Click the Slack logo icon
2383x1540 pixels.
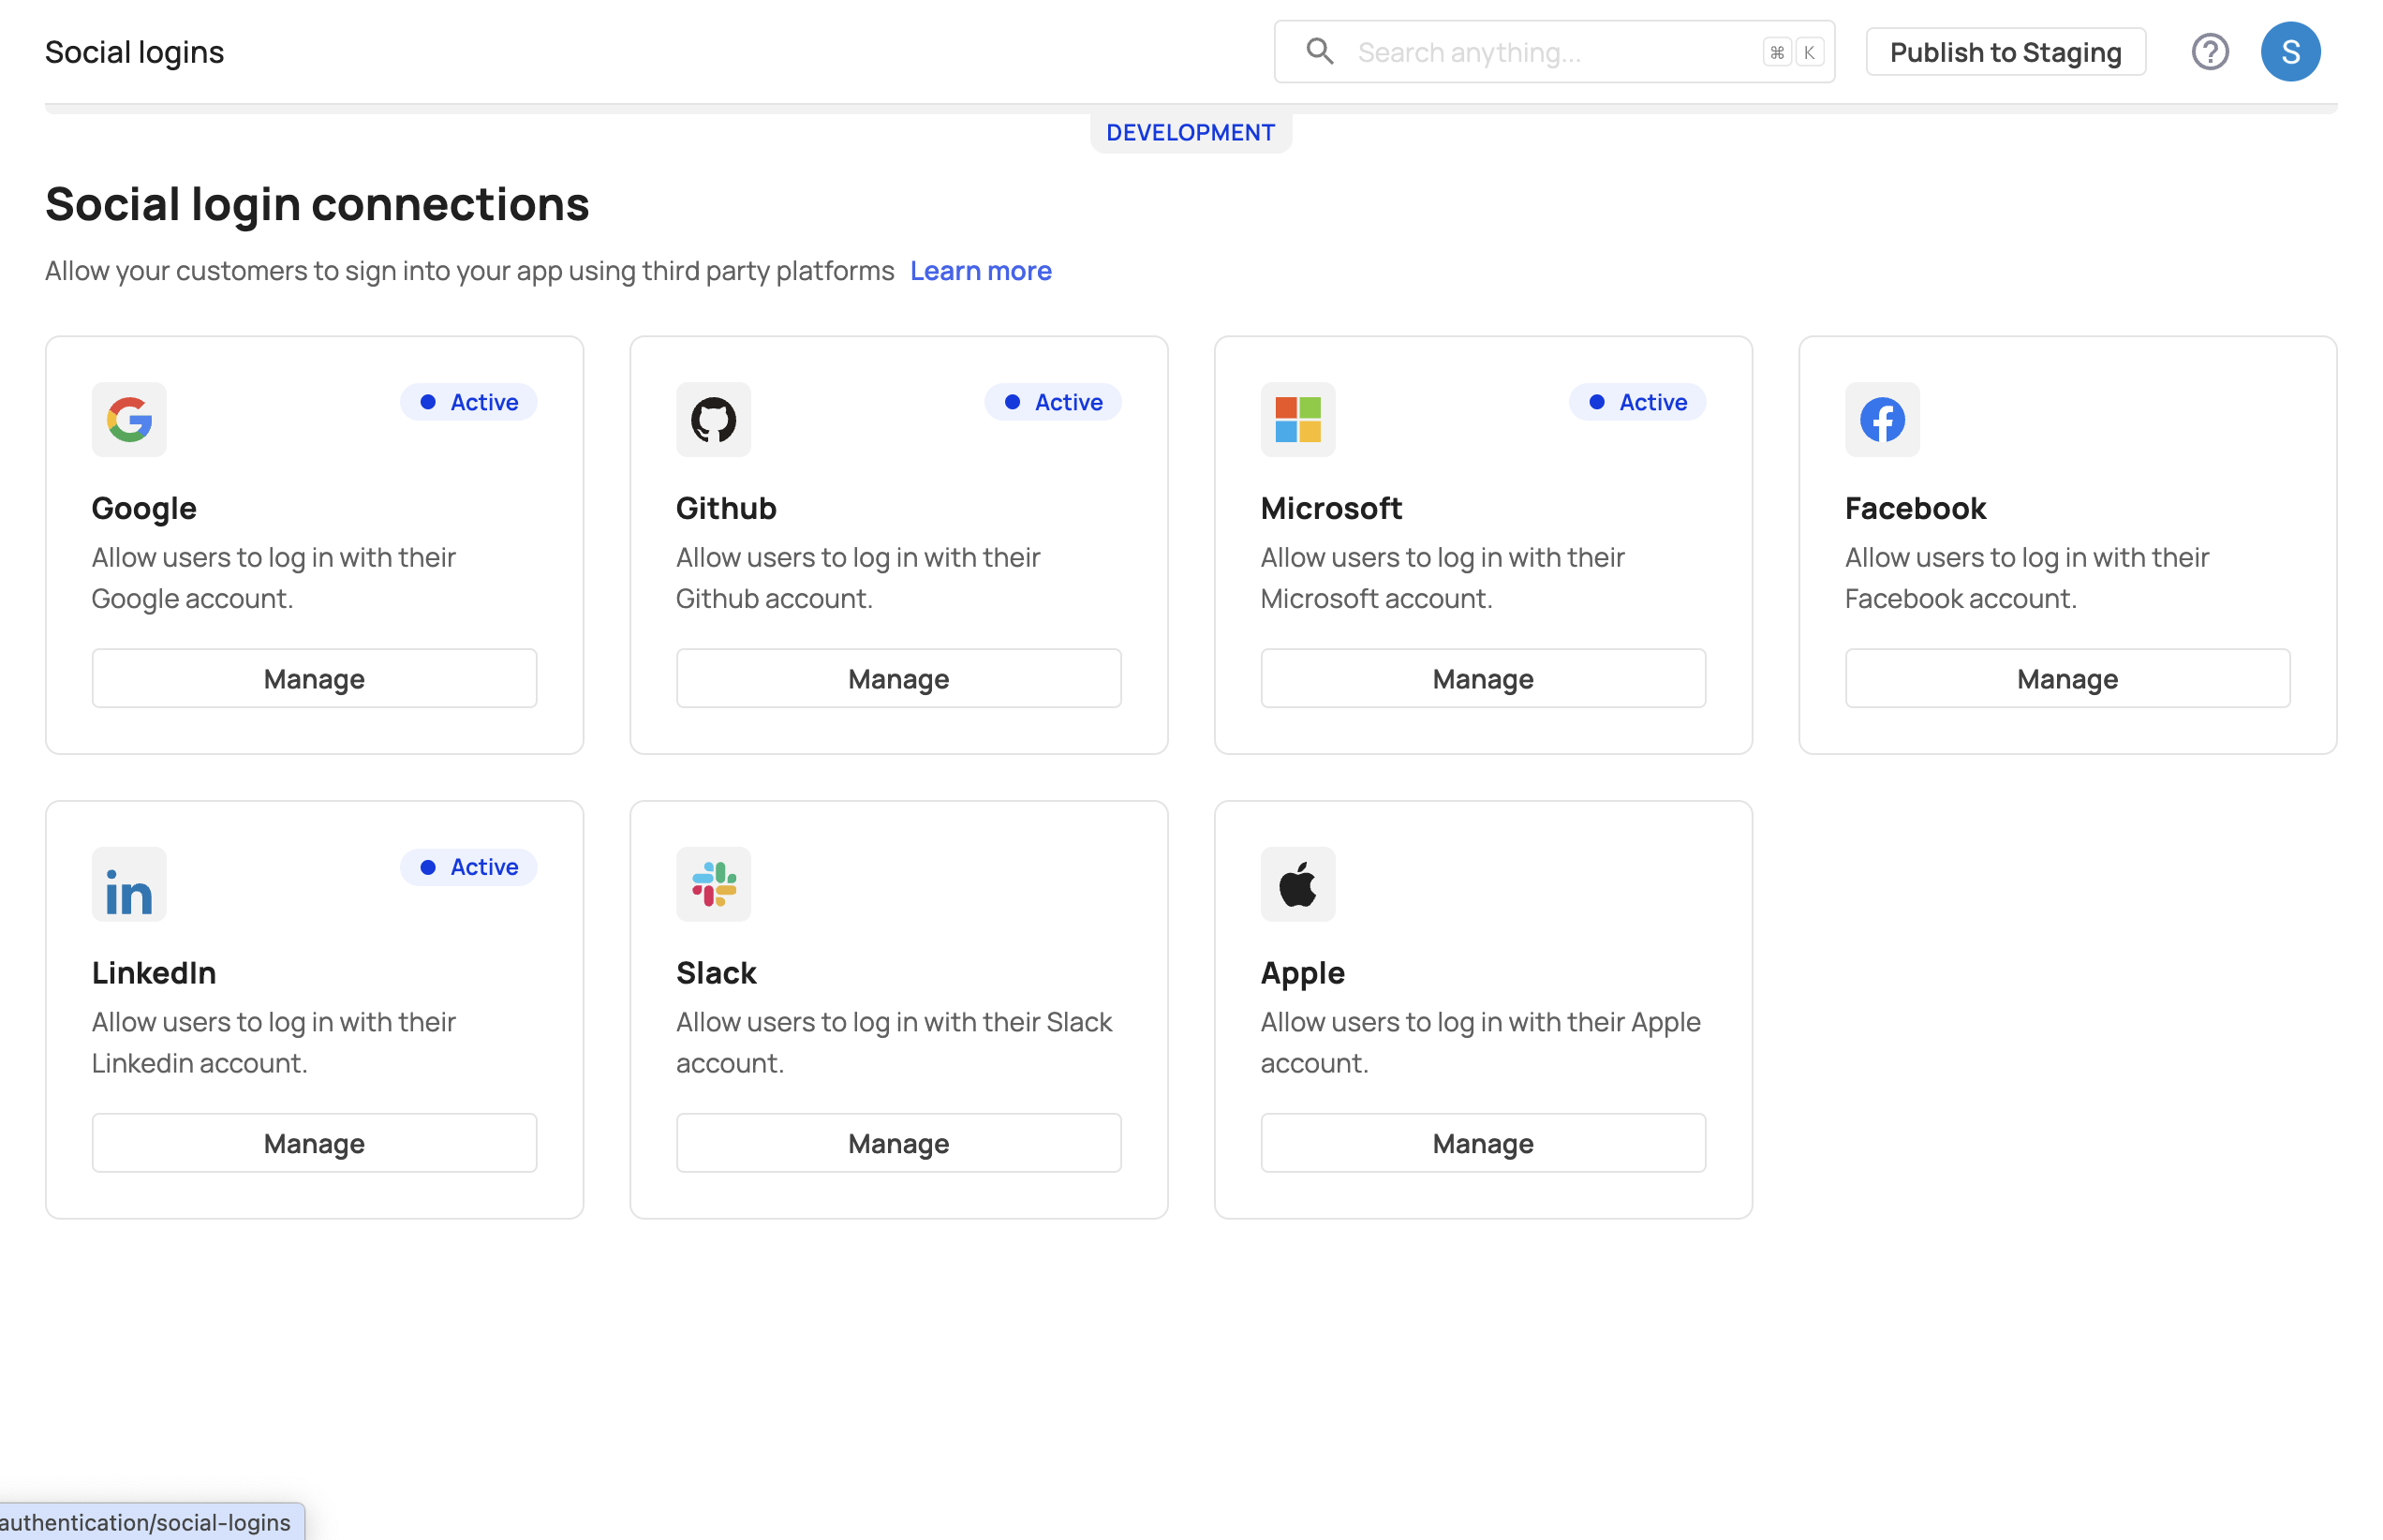(x=713, y=884)
